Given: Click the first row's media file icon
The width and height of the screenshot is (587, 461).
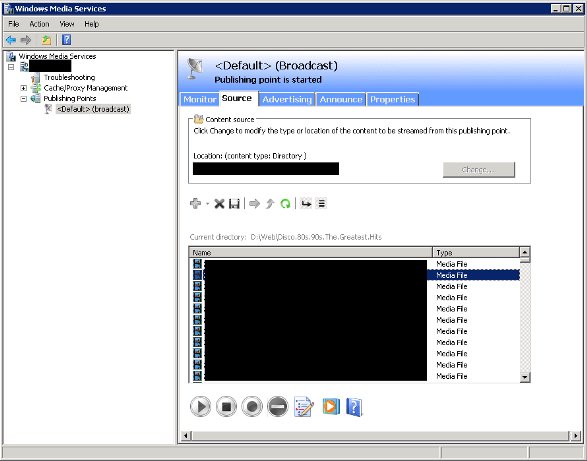Looking at the screenshot, I should pos(197,264).
